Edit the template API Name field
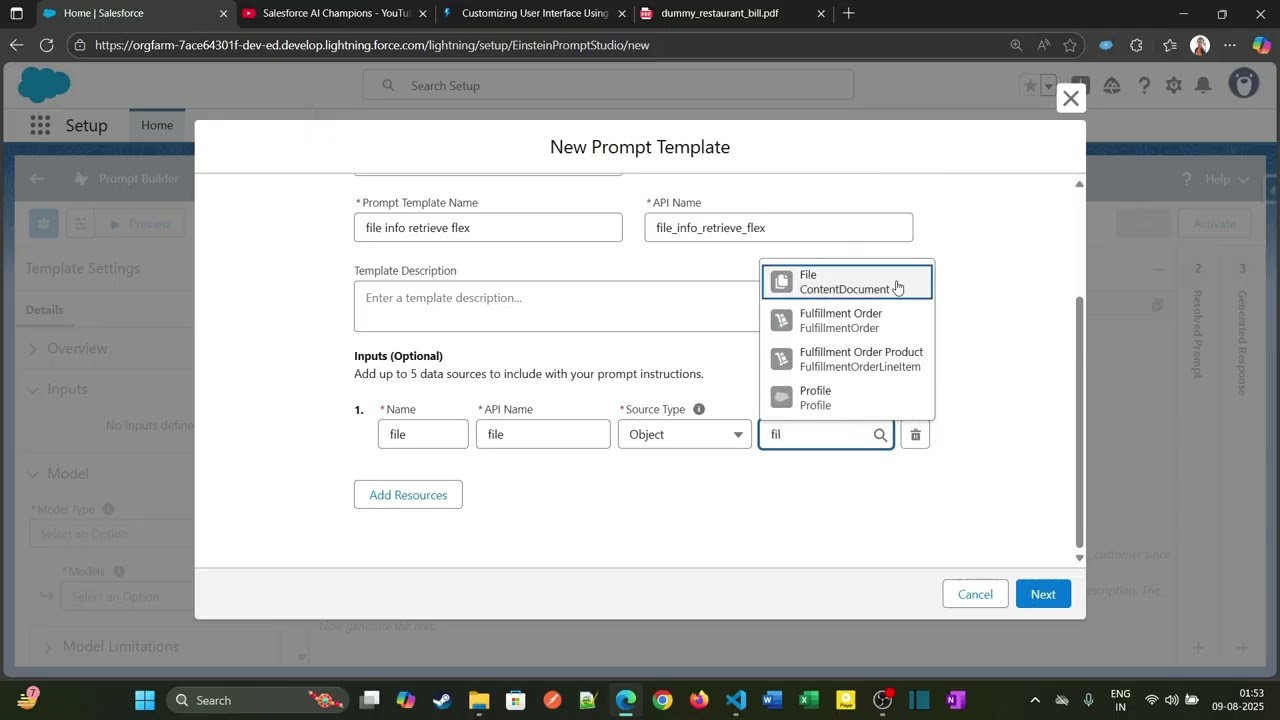This screenshot has width=1280, height=720. [779, 228]
